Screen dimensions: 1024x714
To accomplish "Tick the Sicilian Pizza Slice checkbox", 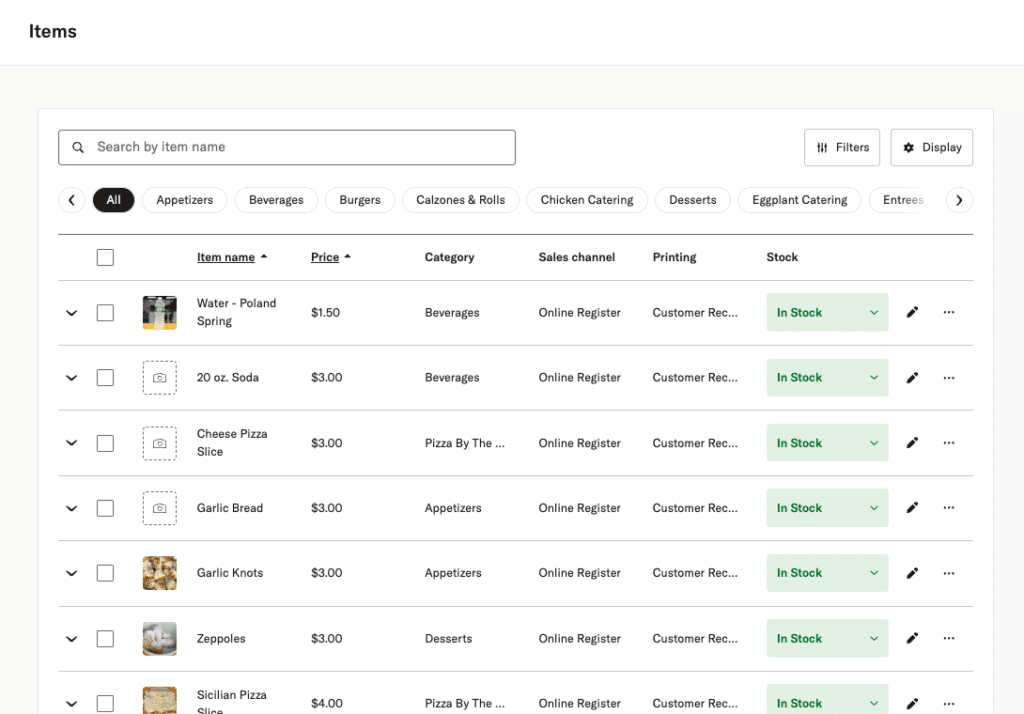I will tap(105, 704).
